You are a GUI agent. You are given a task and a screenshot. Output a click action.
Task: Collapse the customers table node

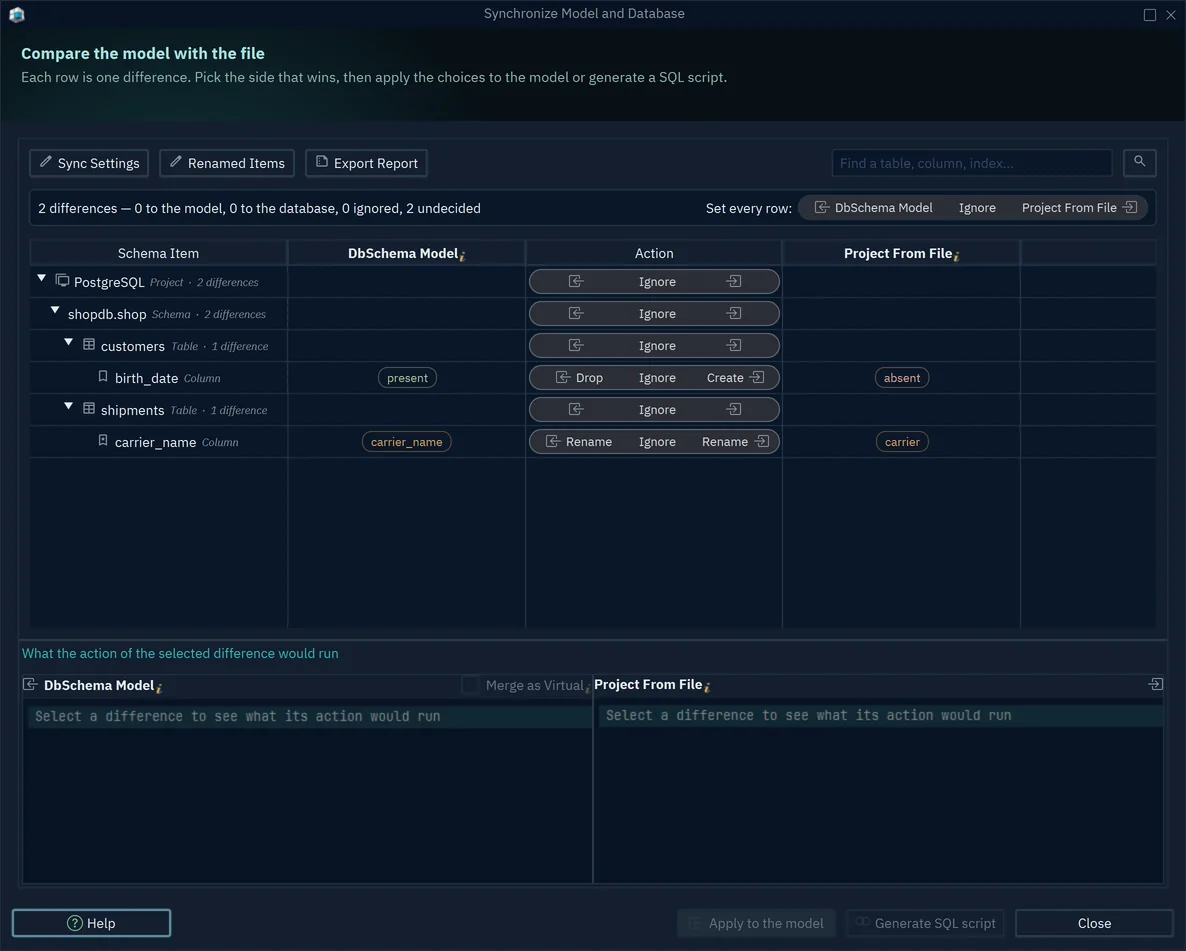(68, 343)
